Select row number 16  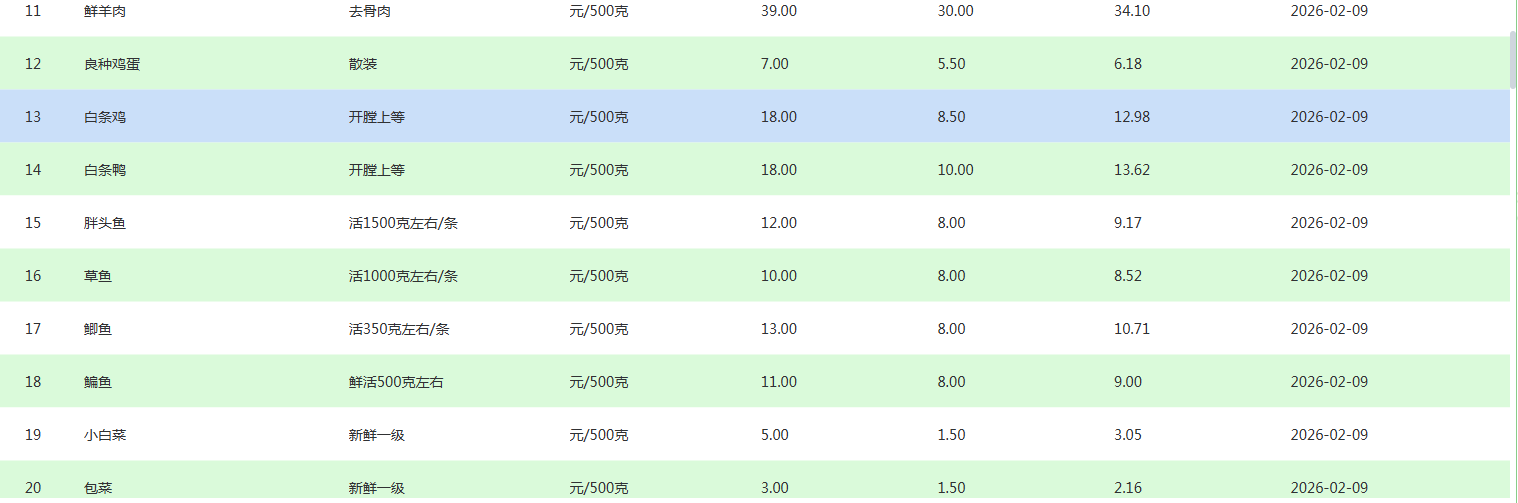coord(33,276)
